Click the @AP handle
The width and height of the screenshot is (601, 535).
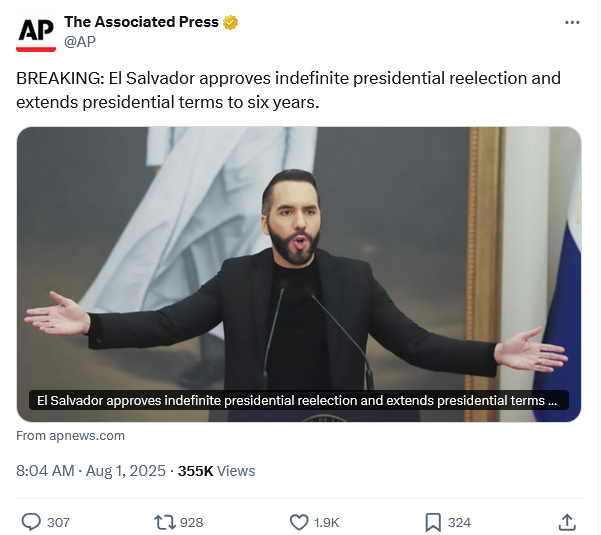tap(81, 42)
